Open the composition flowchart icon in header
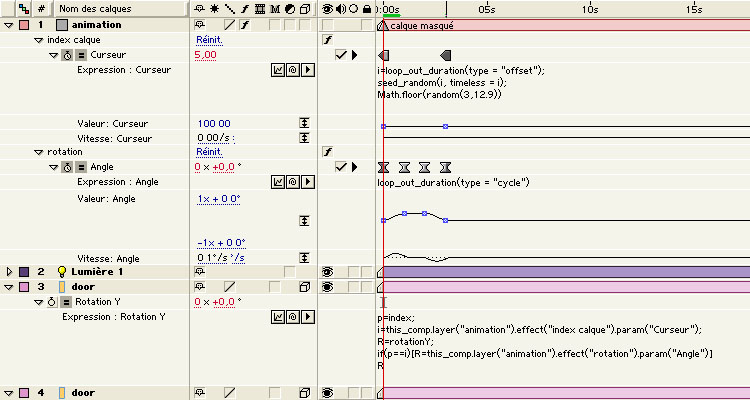The image size is (750, 400). click(24, 9)
